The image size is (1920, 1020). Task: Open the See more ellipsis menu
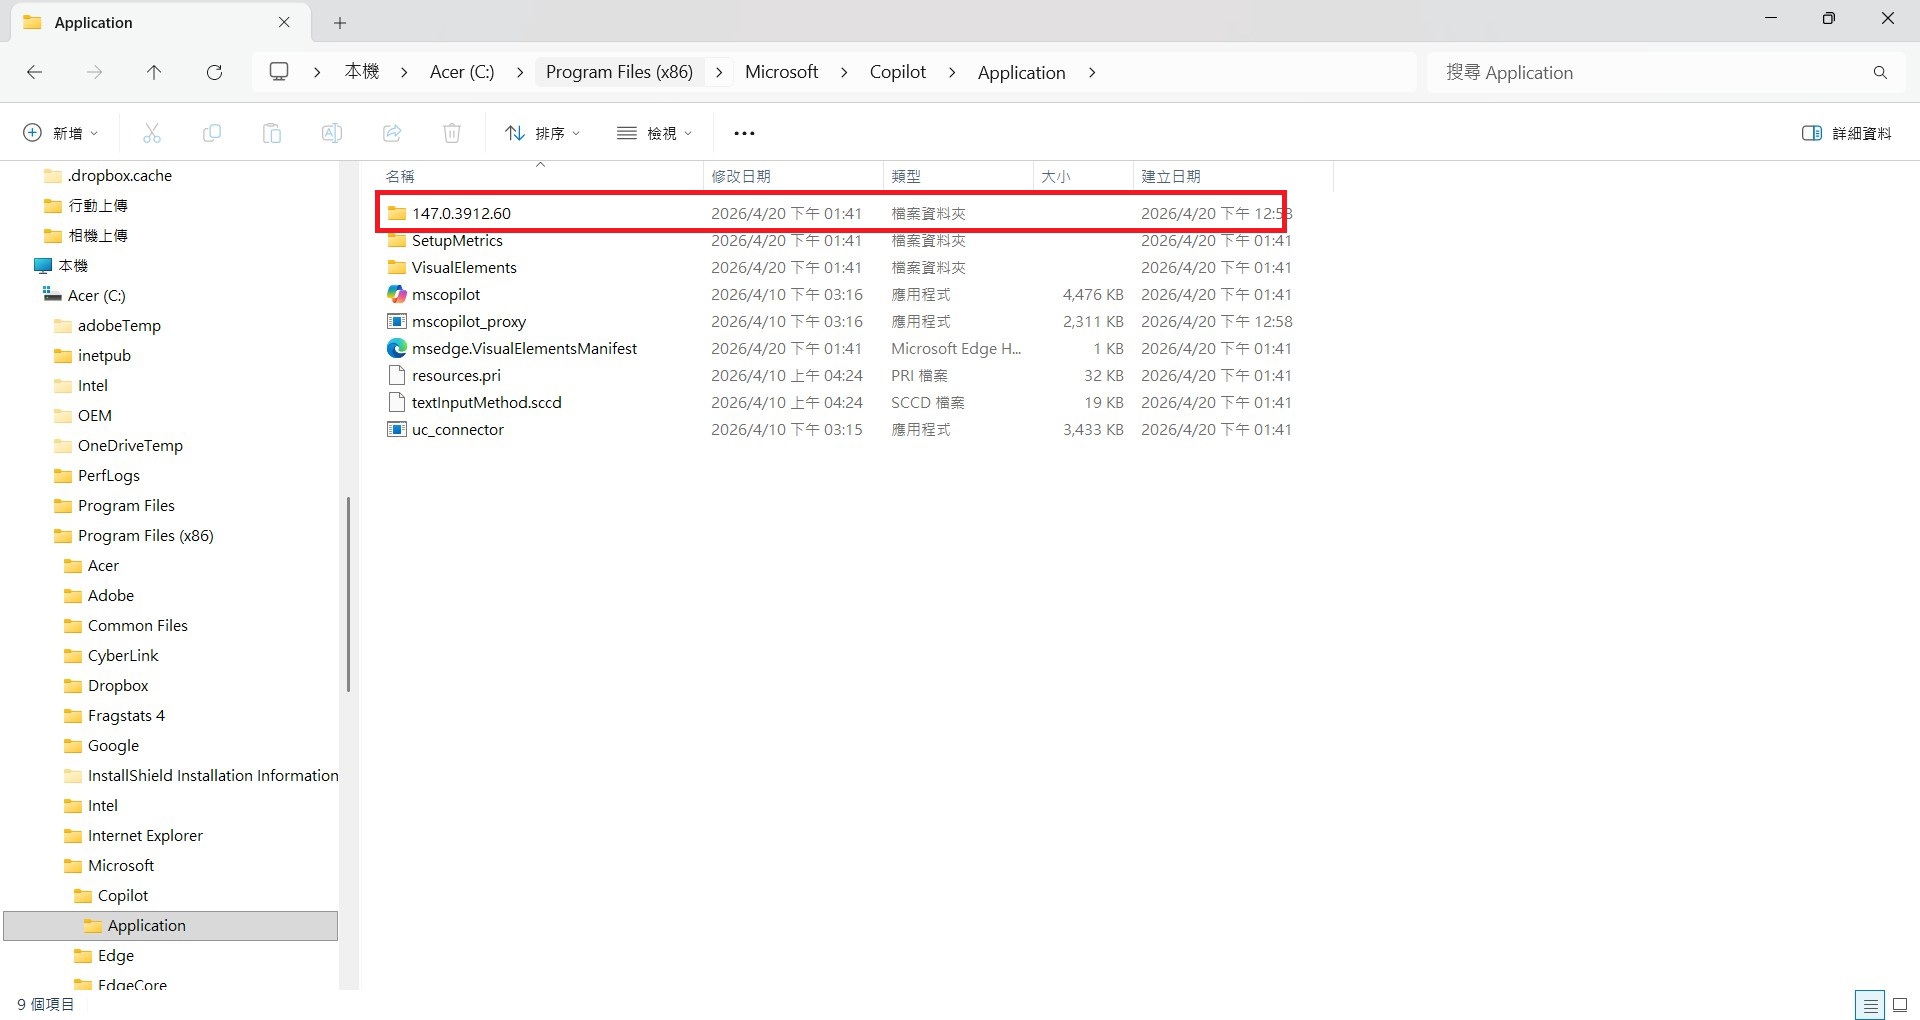point(744,133)
